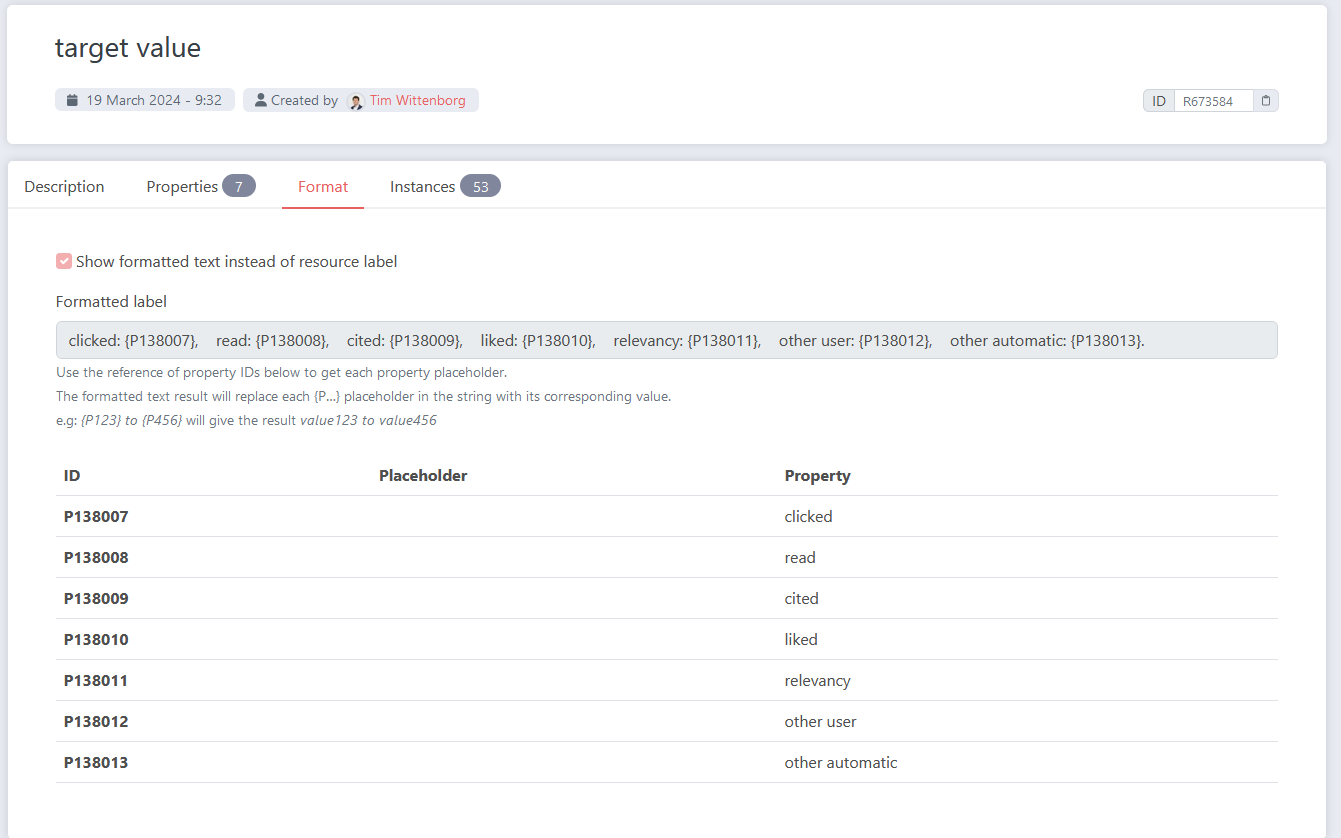The width and height of the screenshot is (1341, 838).
Task: Copy the resource ID with clipboard icon
Action: pos(1266,101)
